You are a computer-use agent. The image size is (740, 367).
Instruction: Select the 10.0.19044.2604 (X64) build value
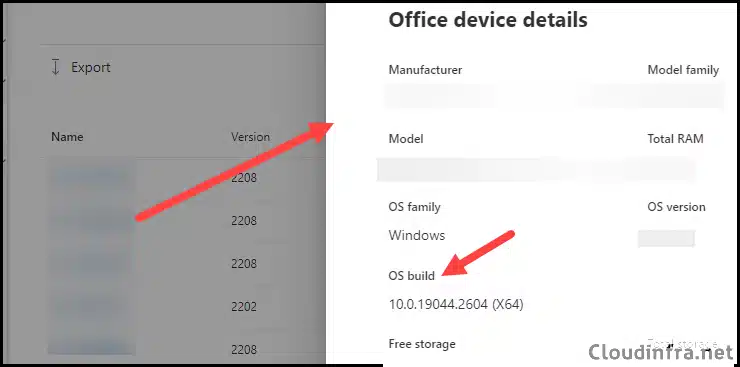click(x=456, y=305)
